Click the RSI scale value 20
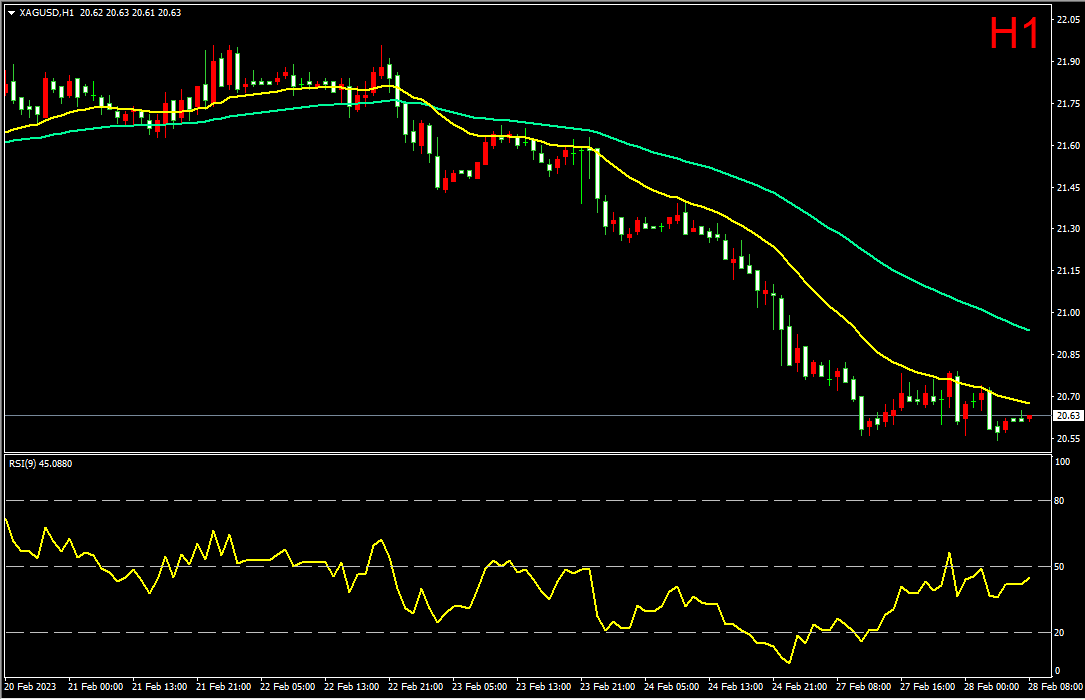The width and height of the screenshot is (1085, 700). point(1059,632)
